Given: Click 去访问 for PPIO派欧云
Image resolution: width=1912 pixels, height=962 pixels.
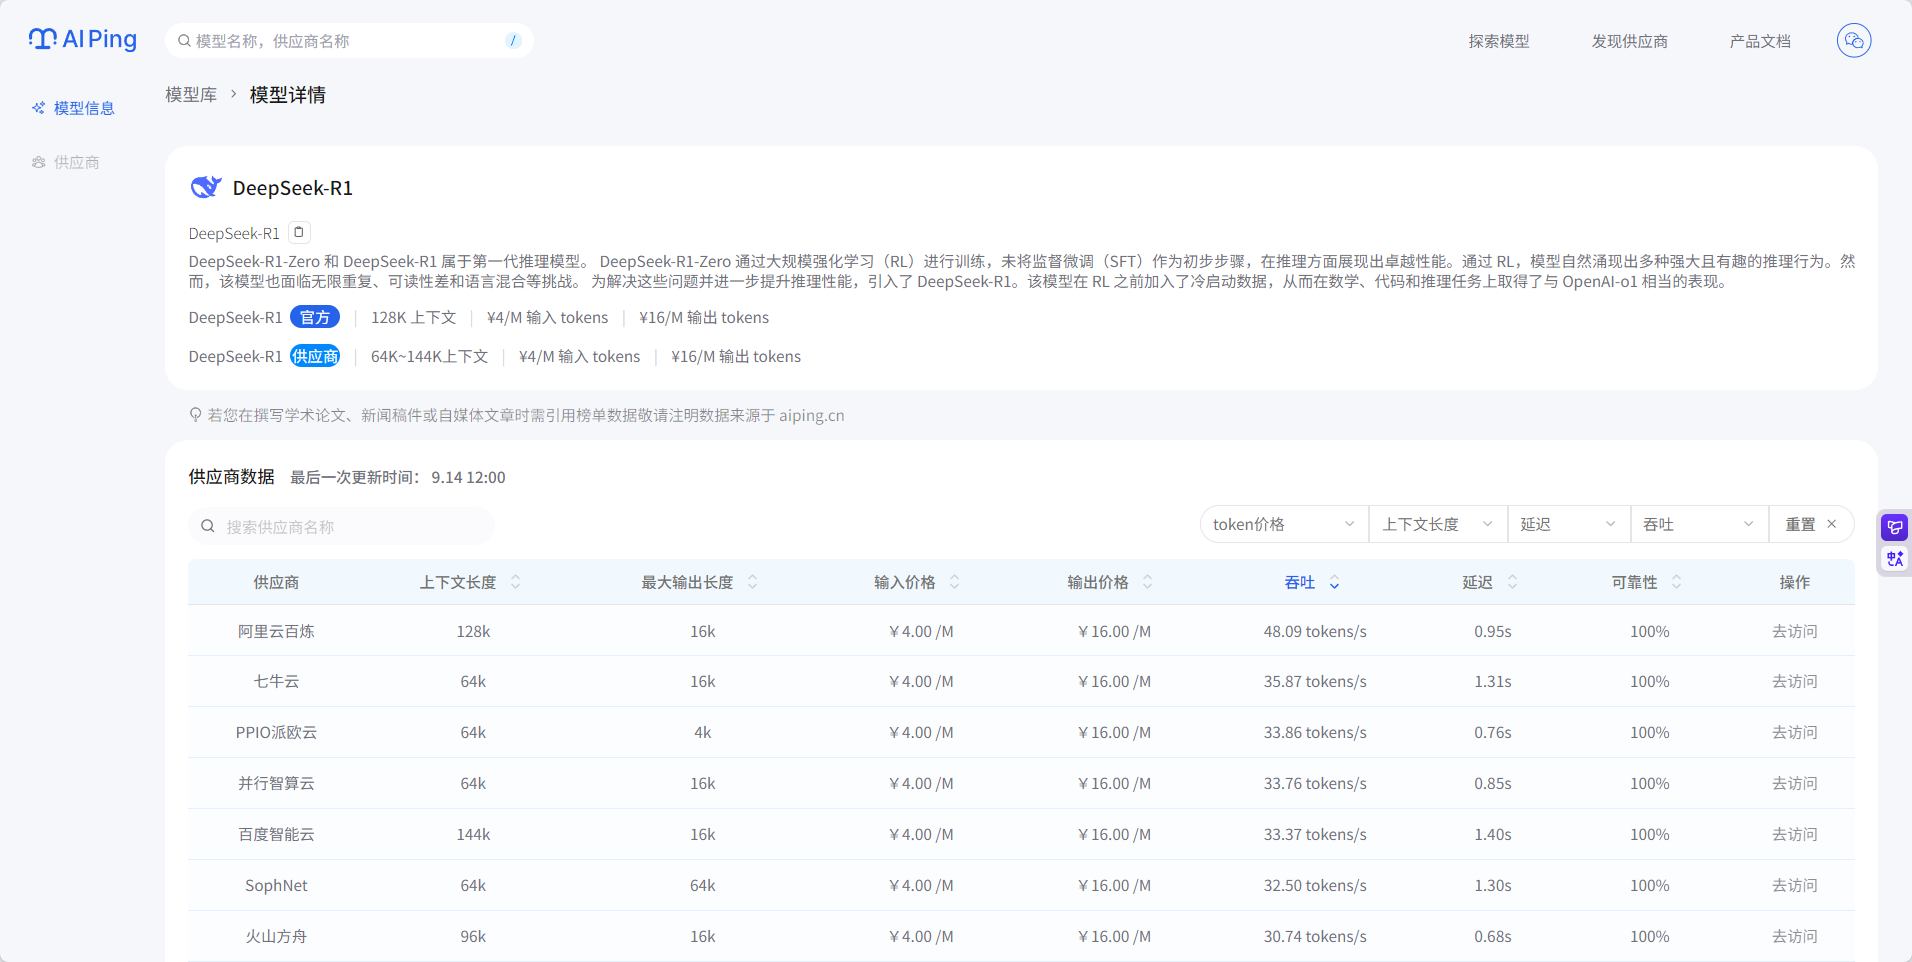Looking at the screenshot, I should click(x=1794, y=732).
